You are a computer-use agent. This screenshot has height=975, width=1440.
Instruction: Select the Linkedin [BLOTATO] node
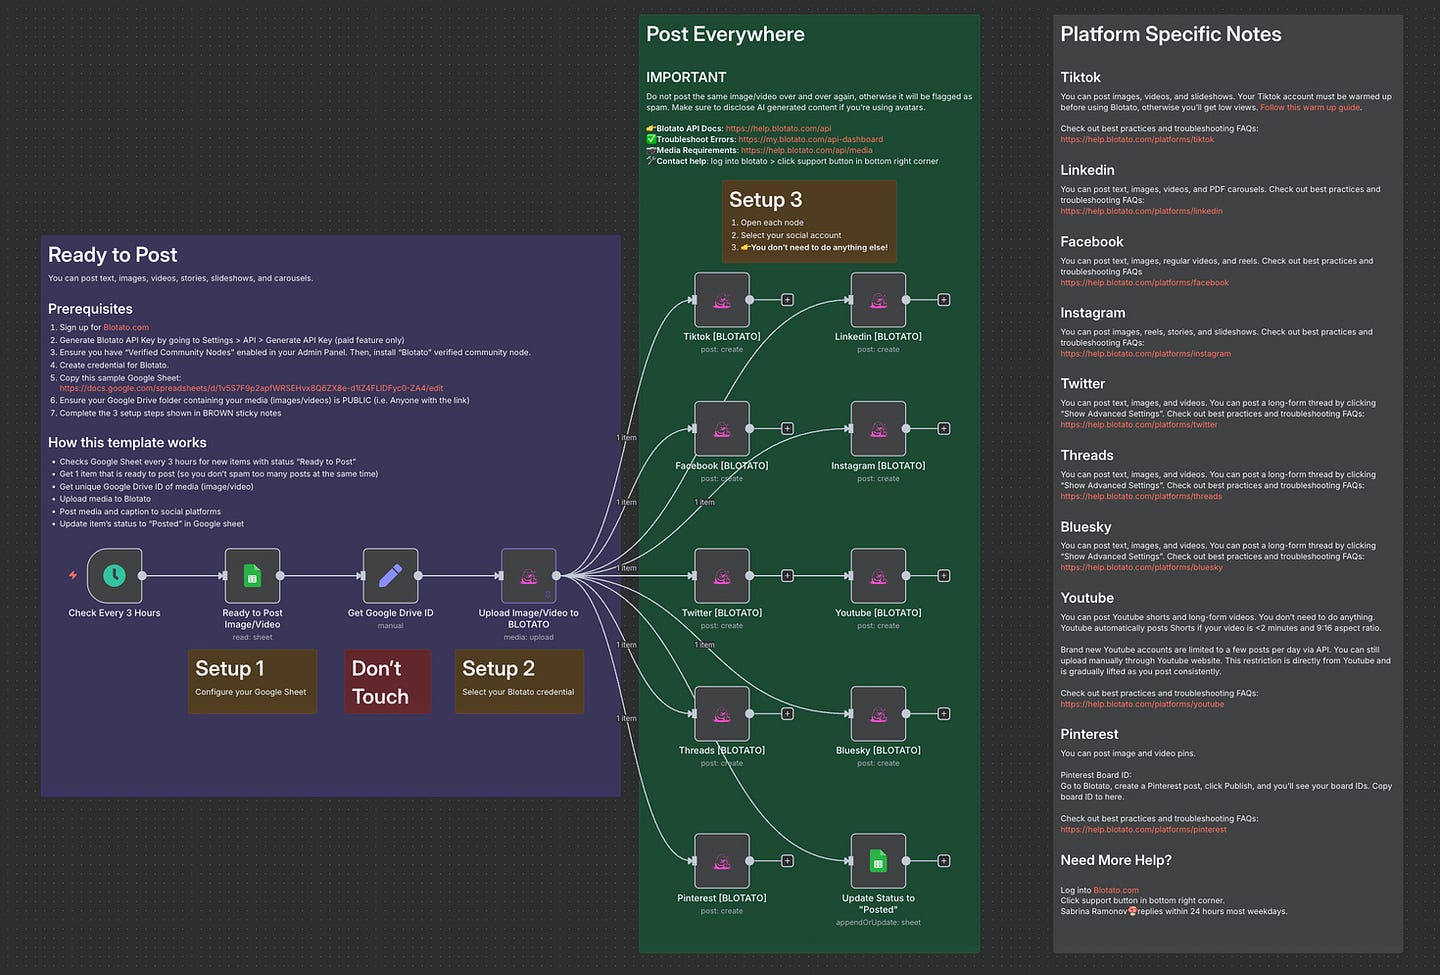click(878, 299)
